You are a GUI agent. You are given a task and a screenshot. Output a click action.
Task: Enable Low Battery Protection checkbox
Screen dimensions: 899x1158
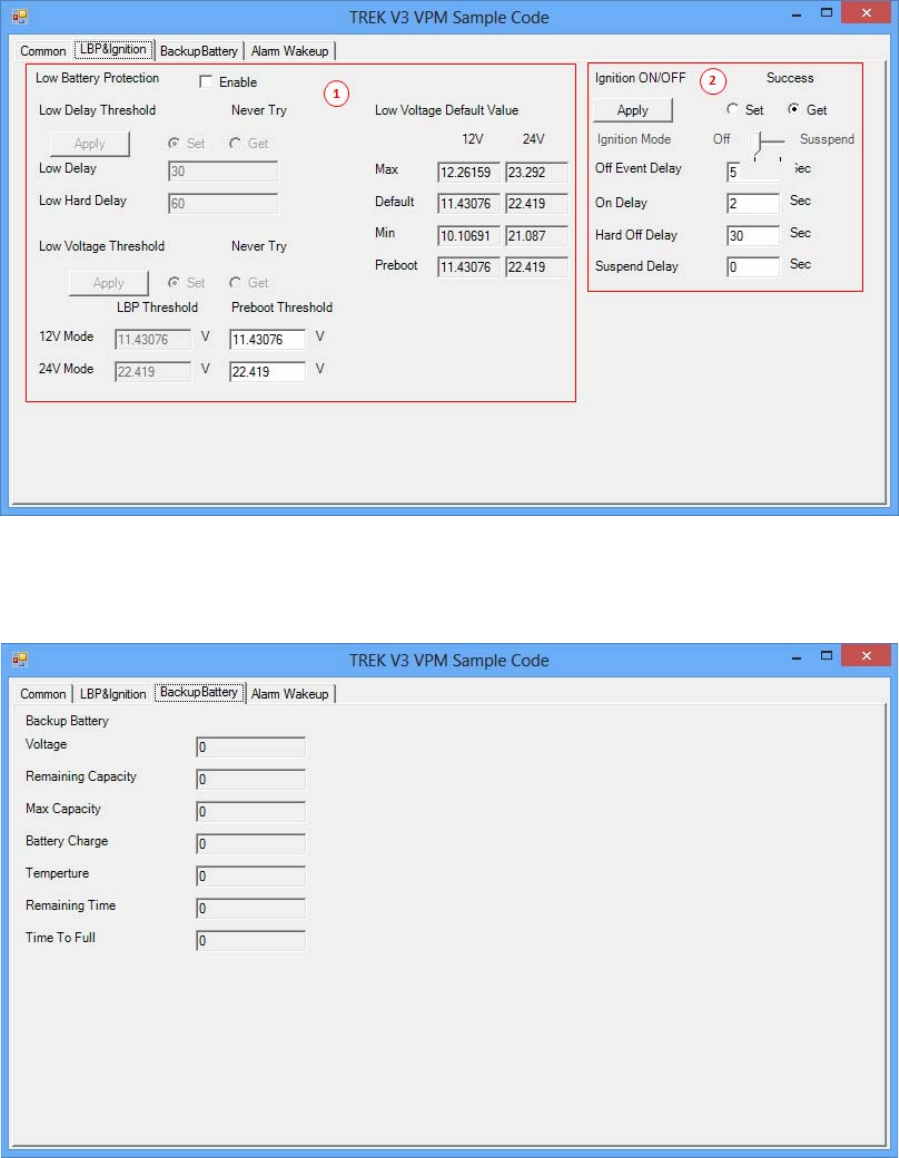click(x=206, y=82)
